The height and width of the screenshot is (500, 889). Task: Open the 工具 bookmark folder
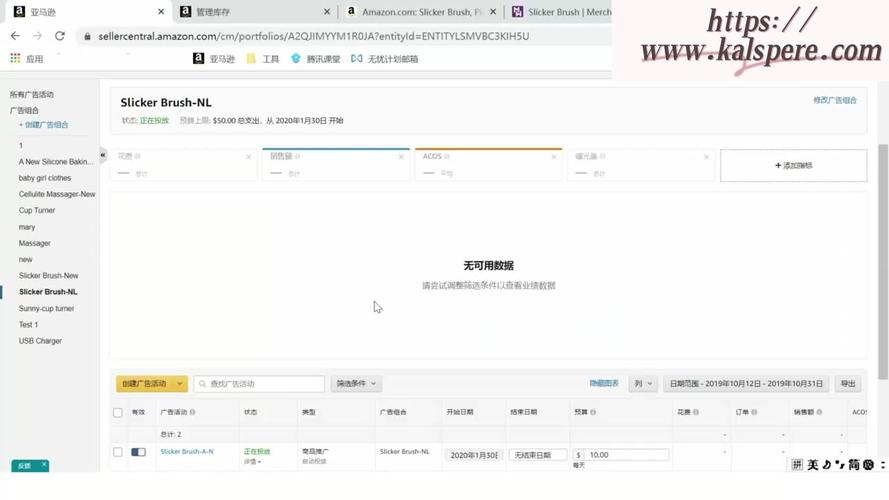pyautogui.click(x=263, y=58)
